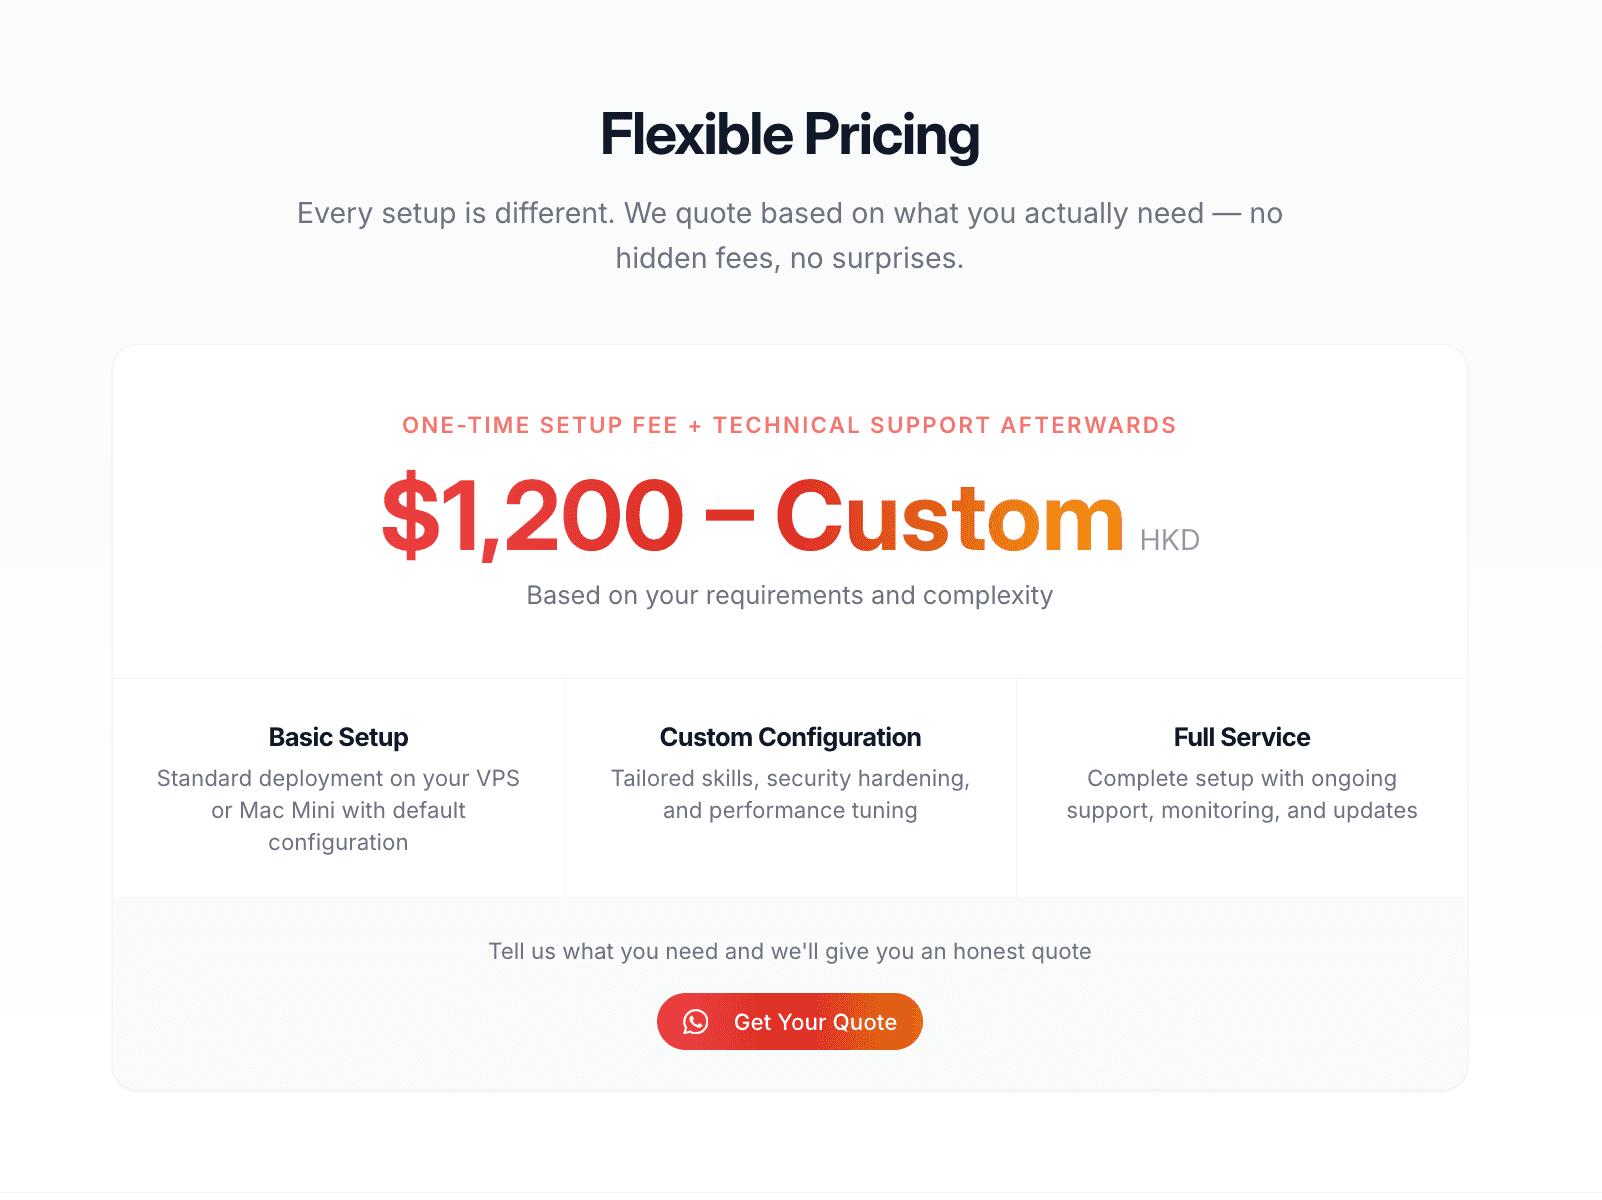Click the HKD currency label

[x=1171, y=539]
